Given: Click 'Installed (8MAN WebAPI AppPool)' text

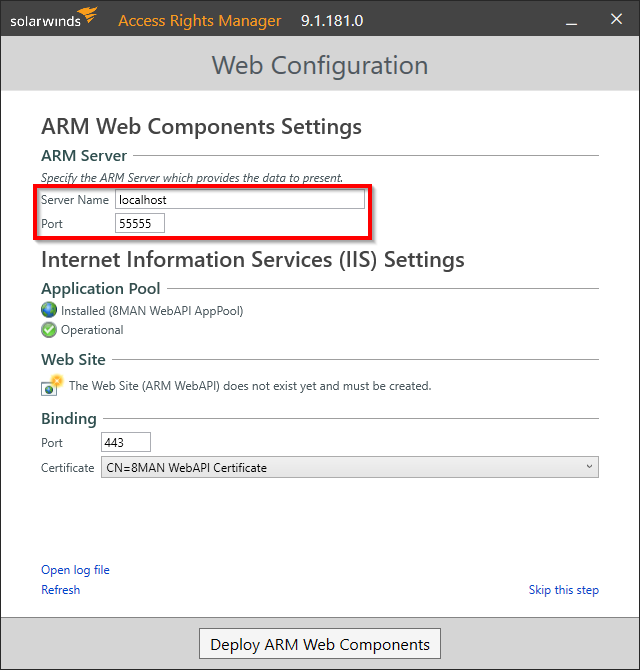Looking at the screenshot, I should [152, 311].
